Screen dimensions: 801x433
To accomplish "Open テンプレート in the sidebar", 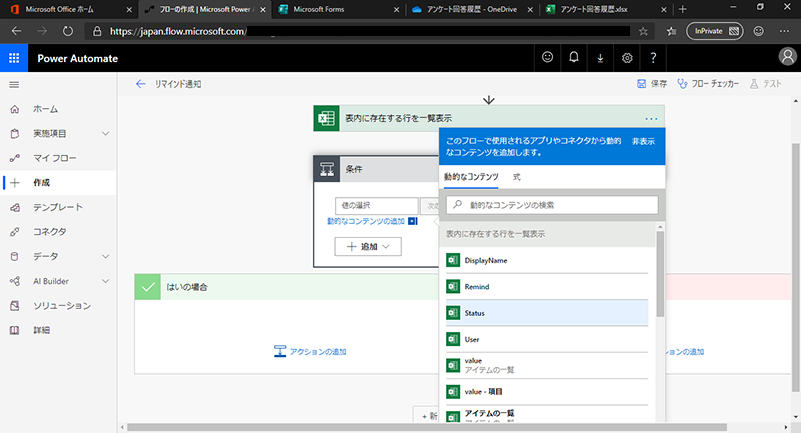I will 58,207.
